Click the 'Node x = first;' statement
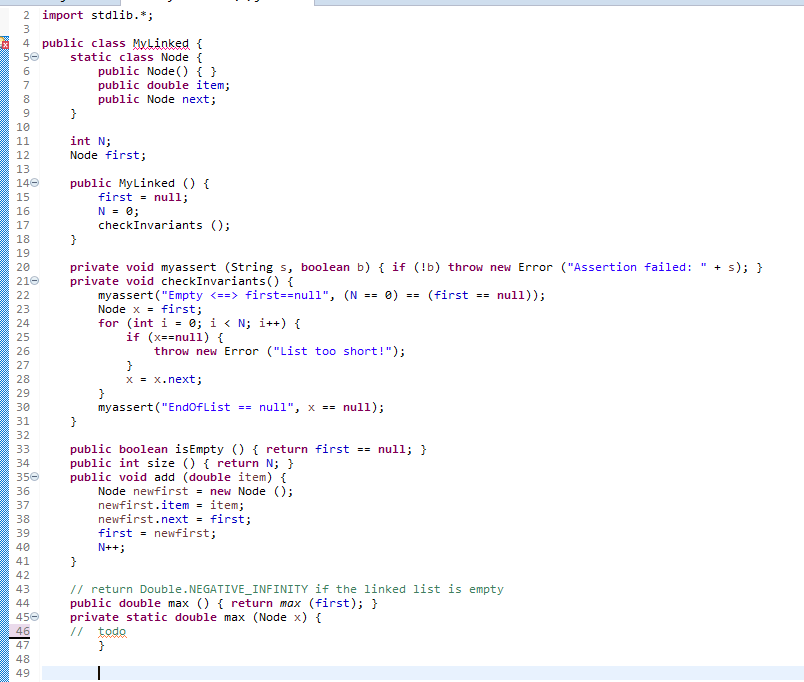 [x=150, y=309]
